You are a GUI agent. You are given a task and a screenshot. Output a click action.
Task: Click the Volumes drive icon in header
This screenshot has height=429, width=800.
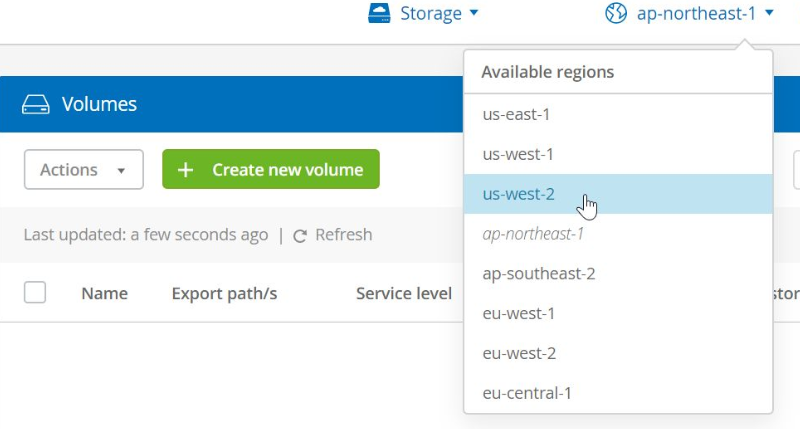point(36,105)
